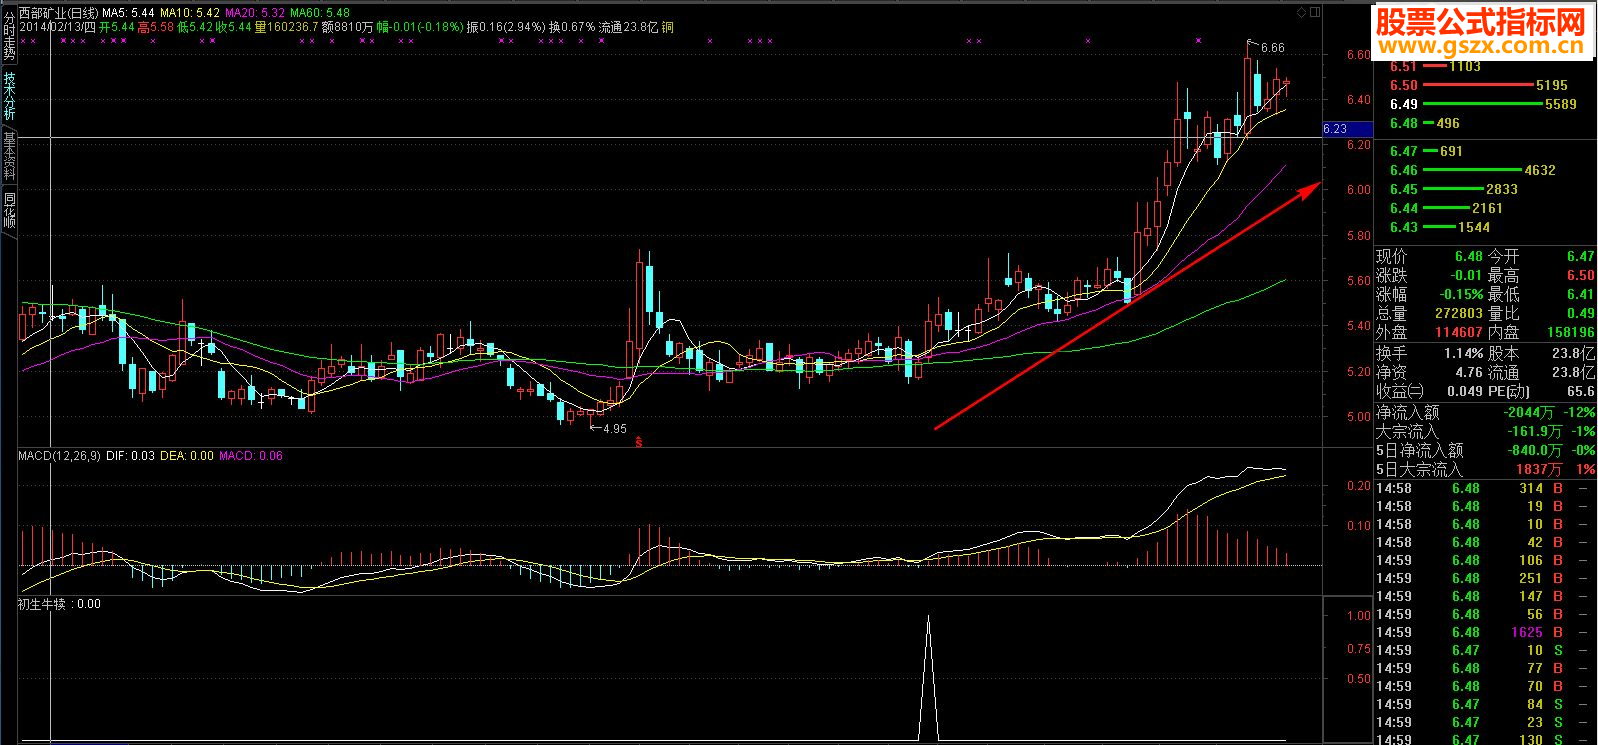Click the split-panel icon above the chart

(1315, 13)
